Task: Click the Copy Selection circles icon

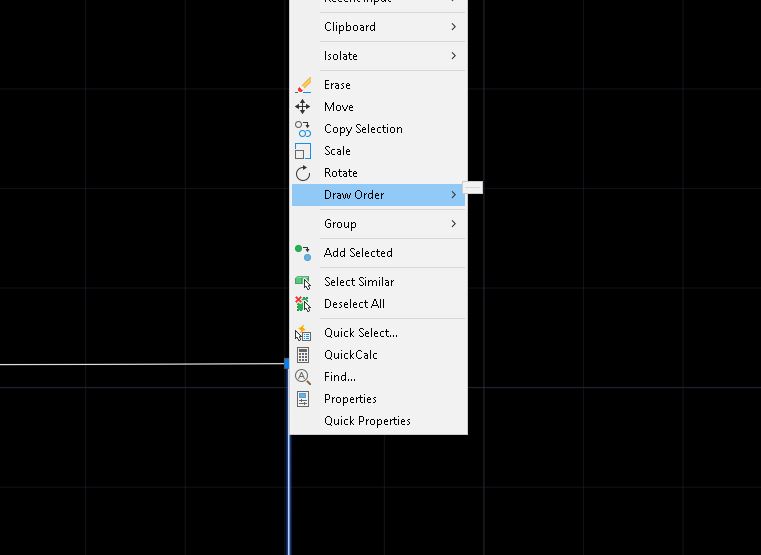Action: [x=303, y=129]
